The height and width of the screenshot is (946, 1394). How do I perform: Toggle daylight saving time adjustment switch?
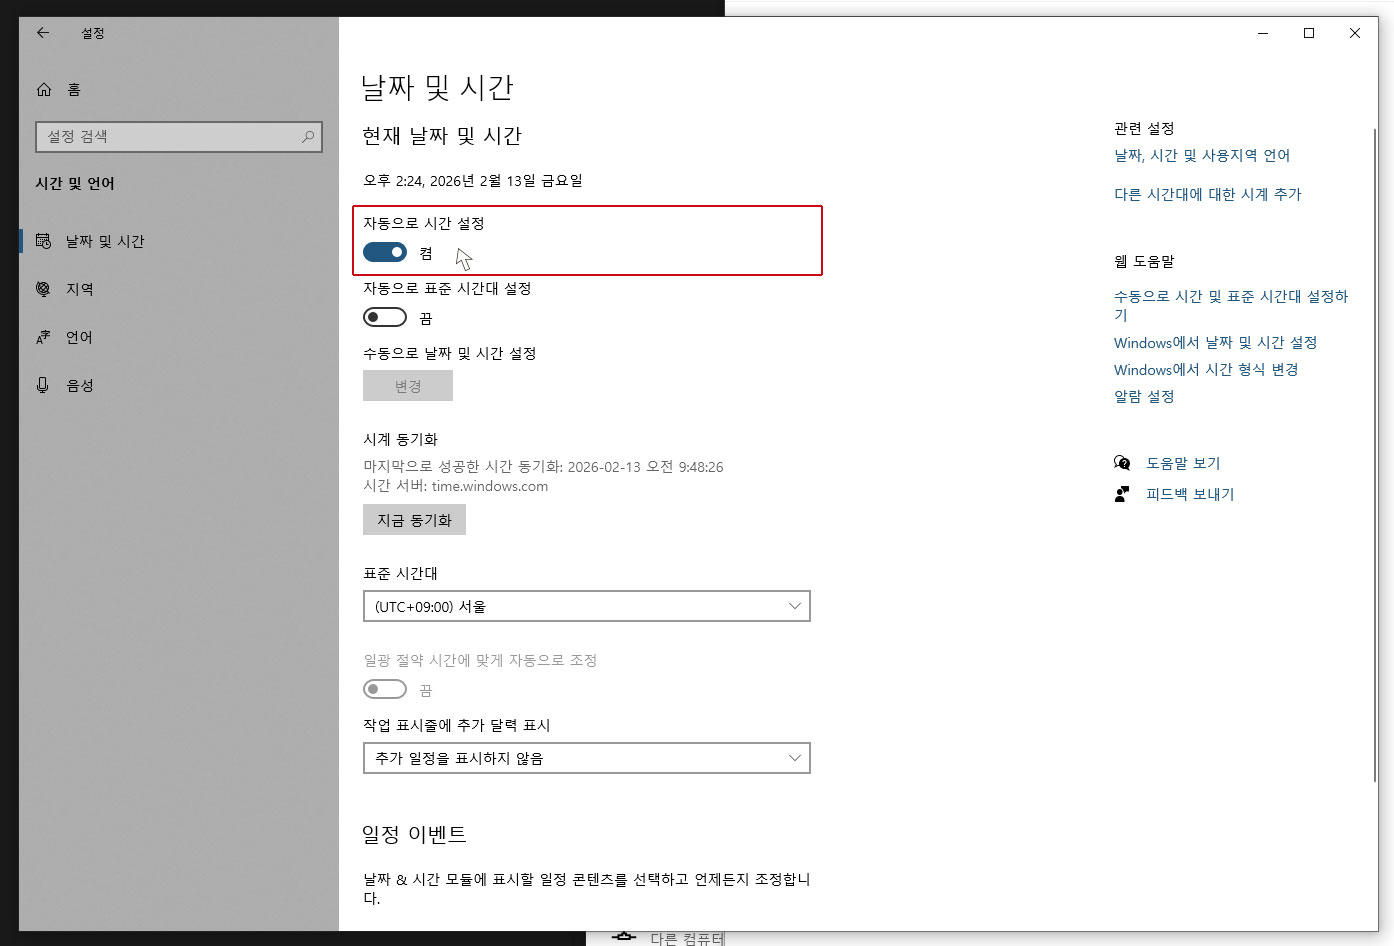pos(385,689)
